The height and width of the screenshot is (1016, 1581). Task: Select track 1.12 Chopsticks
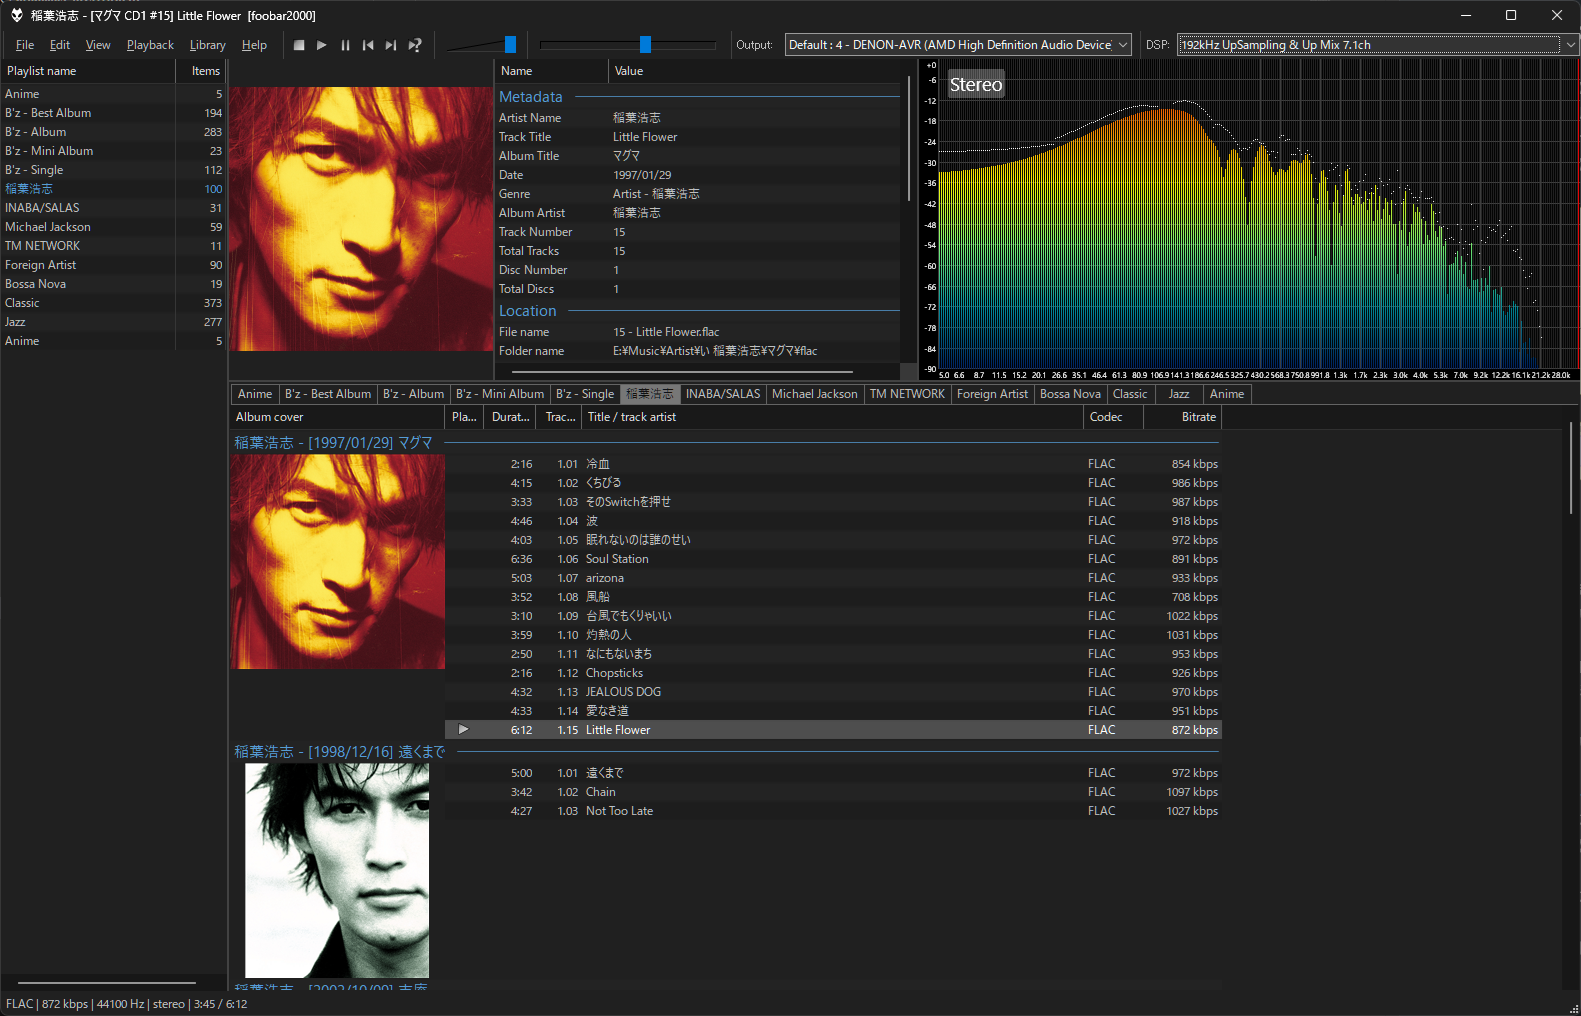point(833,673)
